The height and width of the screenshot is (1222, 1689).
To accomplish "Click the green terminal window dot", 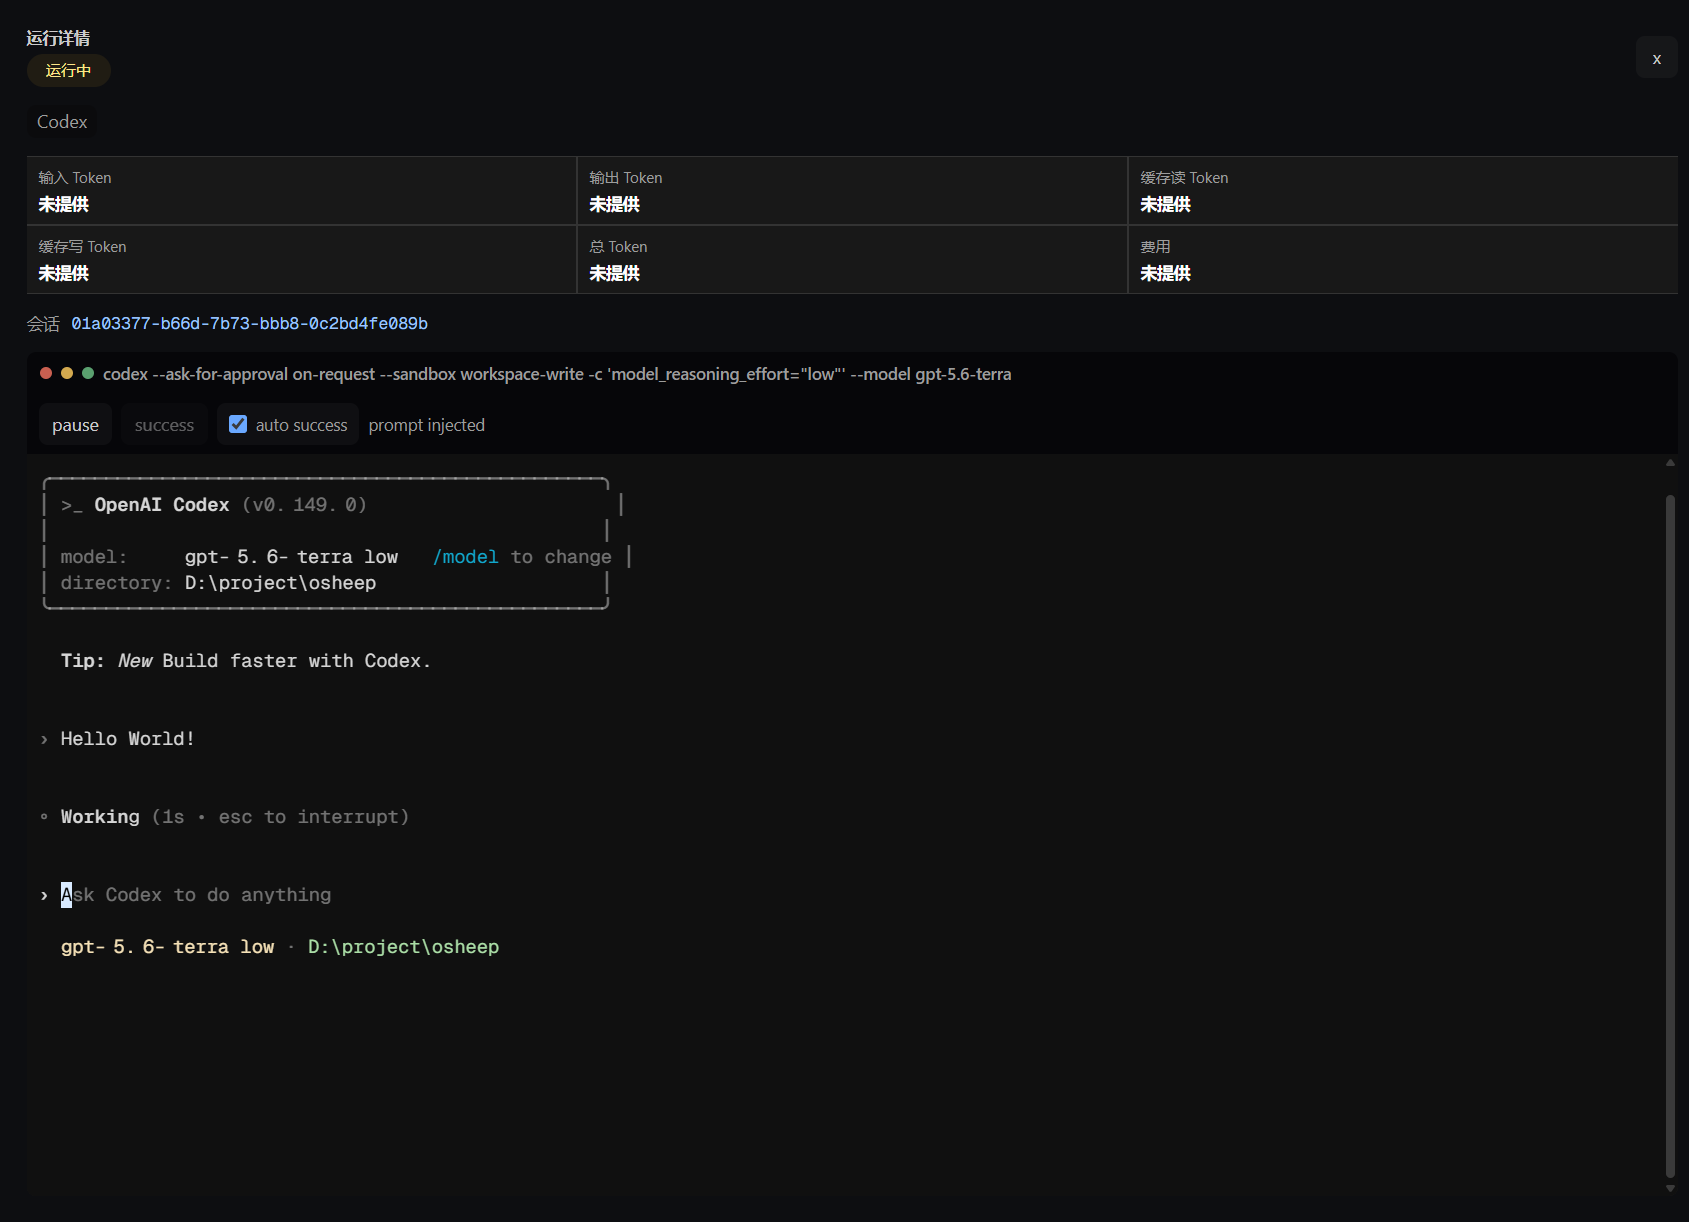I will point(88,373).
